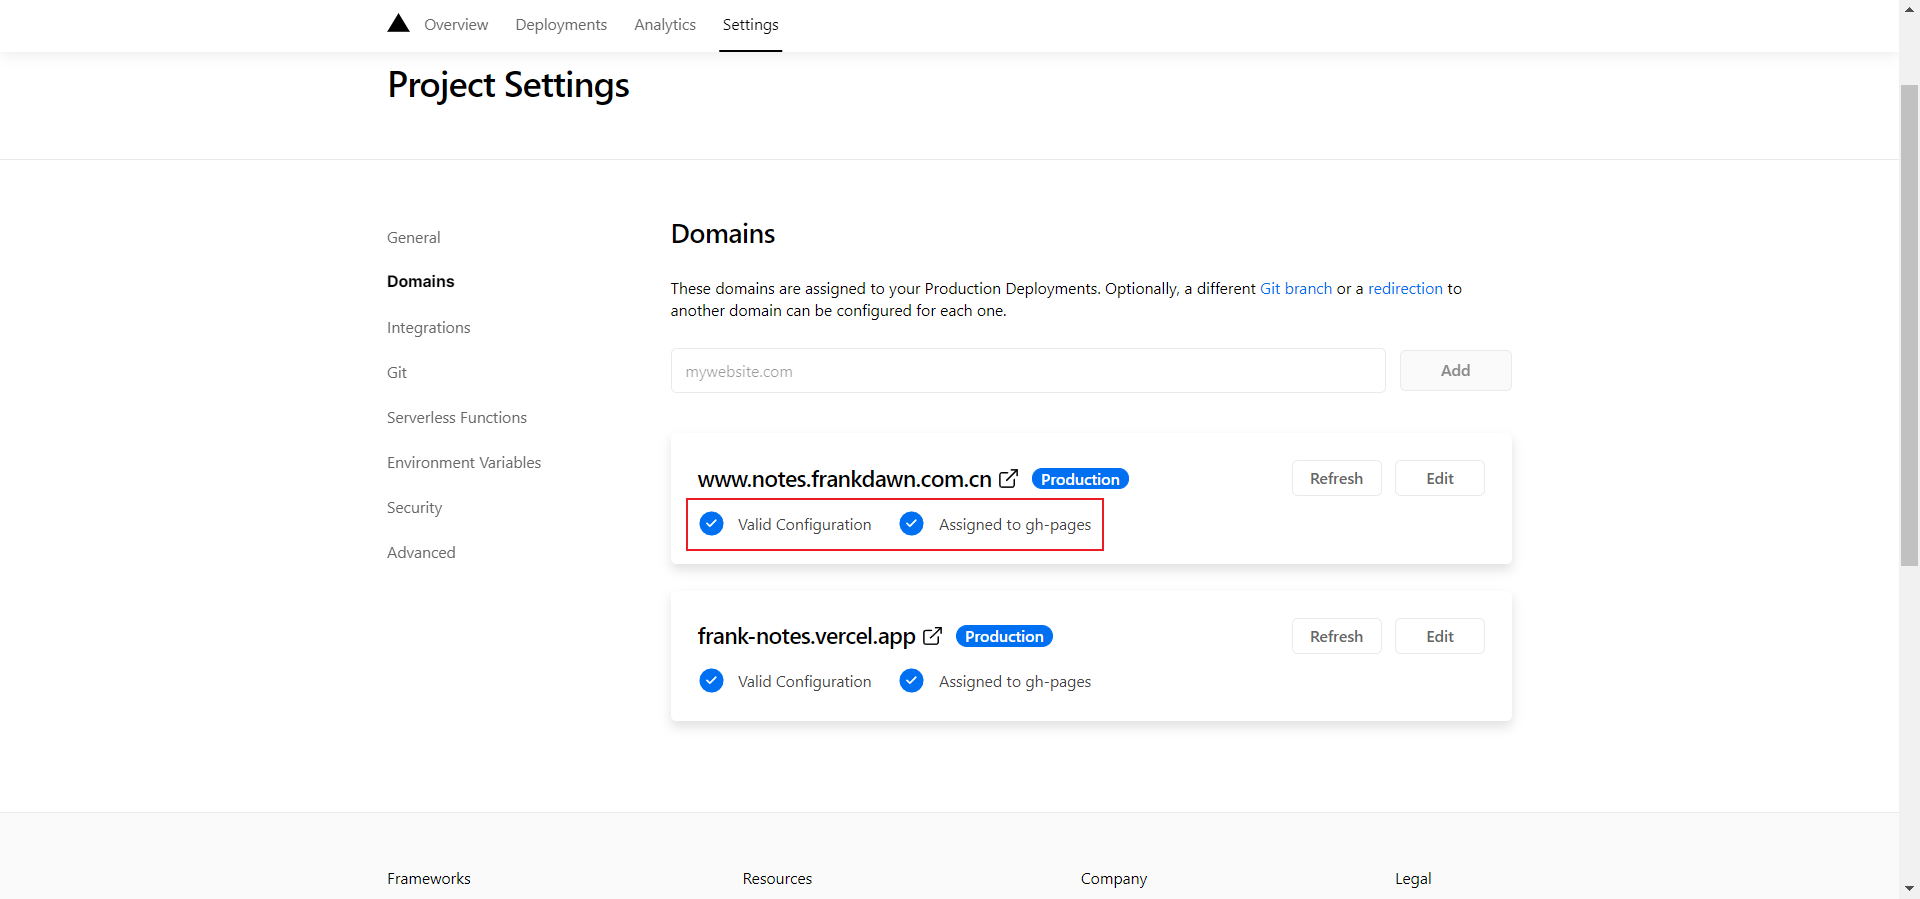Select the Settings tab
Screen dimensions: 1920x899
click(x=750, y=24)
